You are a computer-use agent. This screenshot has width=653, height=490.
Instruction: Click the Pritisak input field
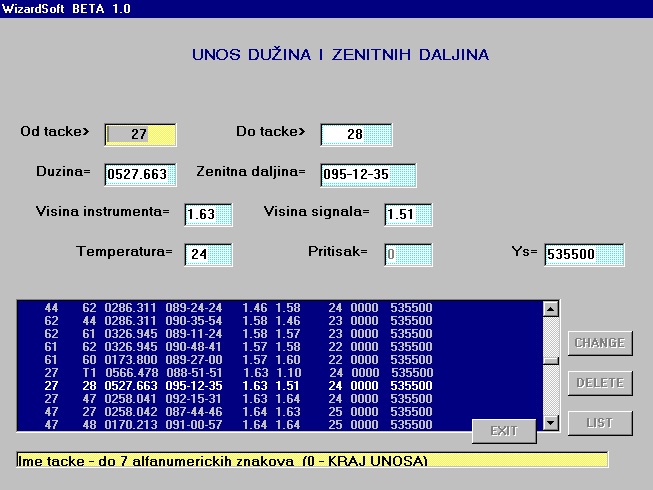(x=408, y=254)
